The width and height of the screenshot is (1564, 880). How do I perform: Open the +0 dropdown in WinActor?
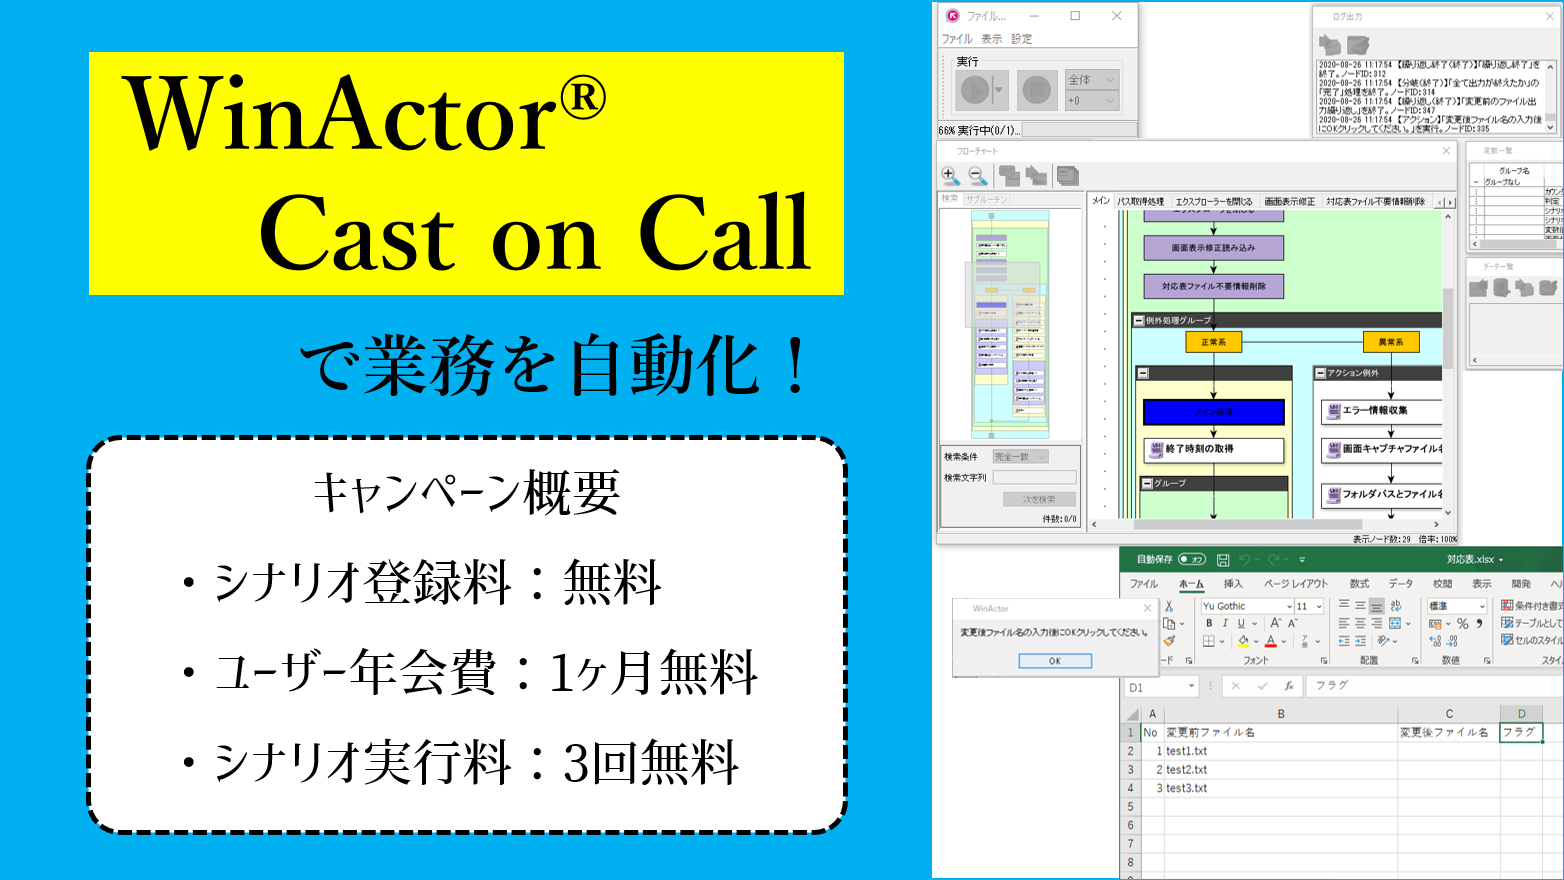click(x=1091, y=101)
